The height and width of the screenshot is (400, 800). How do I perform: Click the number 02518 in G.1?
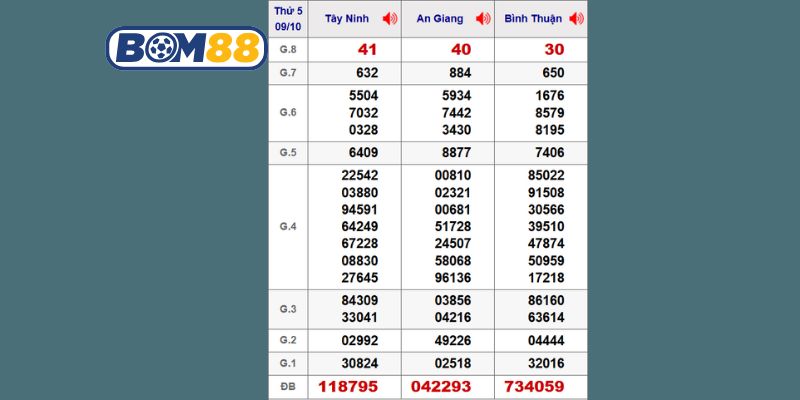tap(453, 363)
